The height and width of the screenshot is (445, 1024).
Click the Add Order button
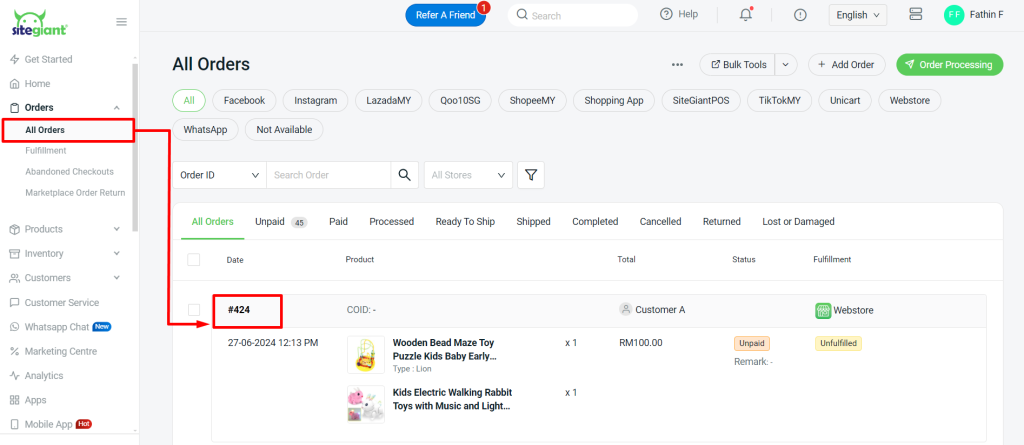(x=846, y=65)
